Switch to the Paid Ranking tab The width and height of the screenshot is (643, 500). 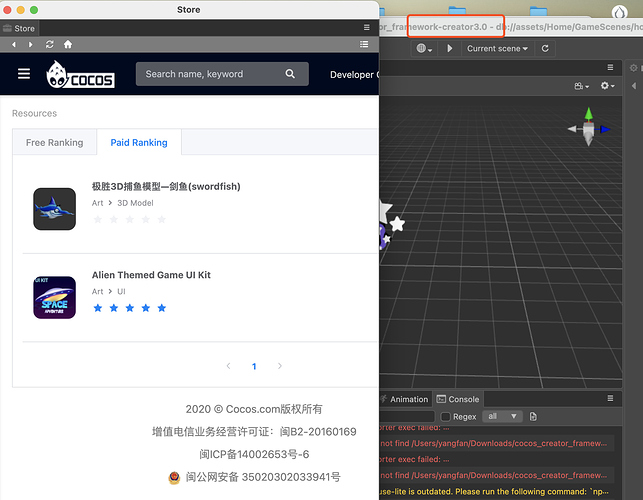tap(139, 142)
